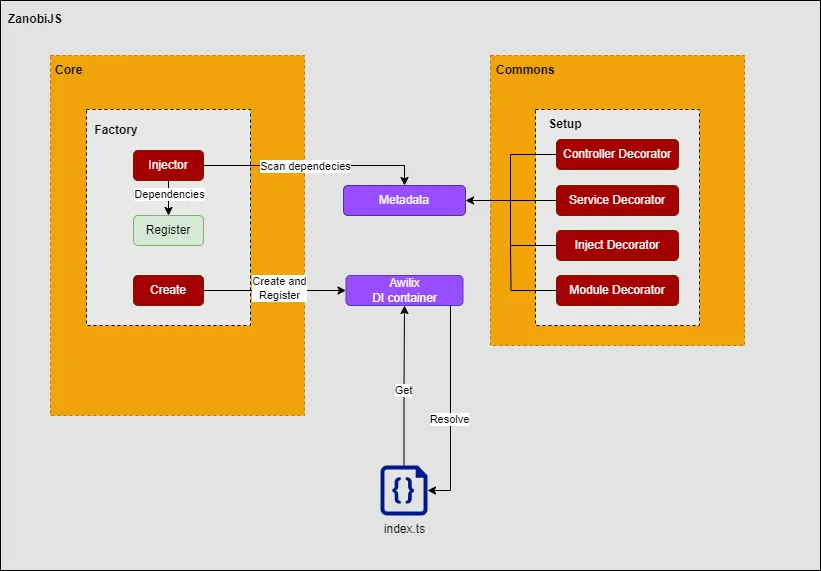
Task: Select the green Register block
Action: (x=168, y=230)
